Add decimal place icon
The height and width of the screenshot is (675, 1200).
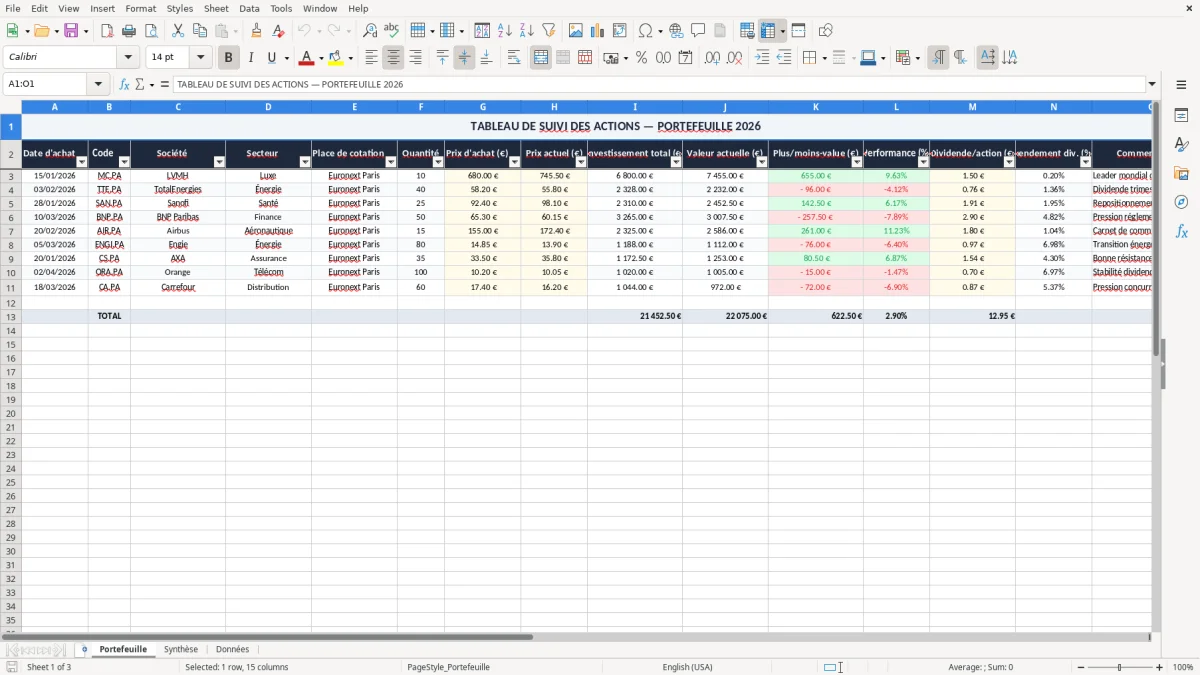click(x=712, y=58)
